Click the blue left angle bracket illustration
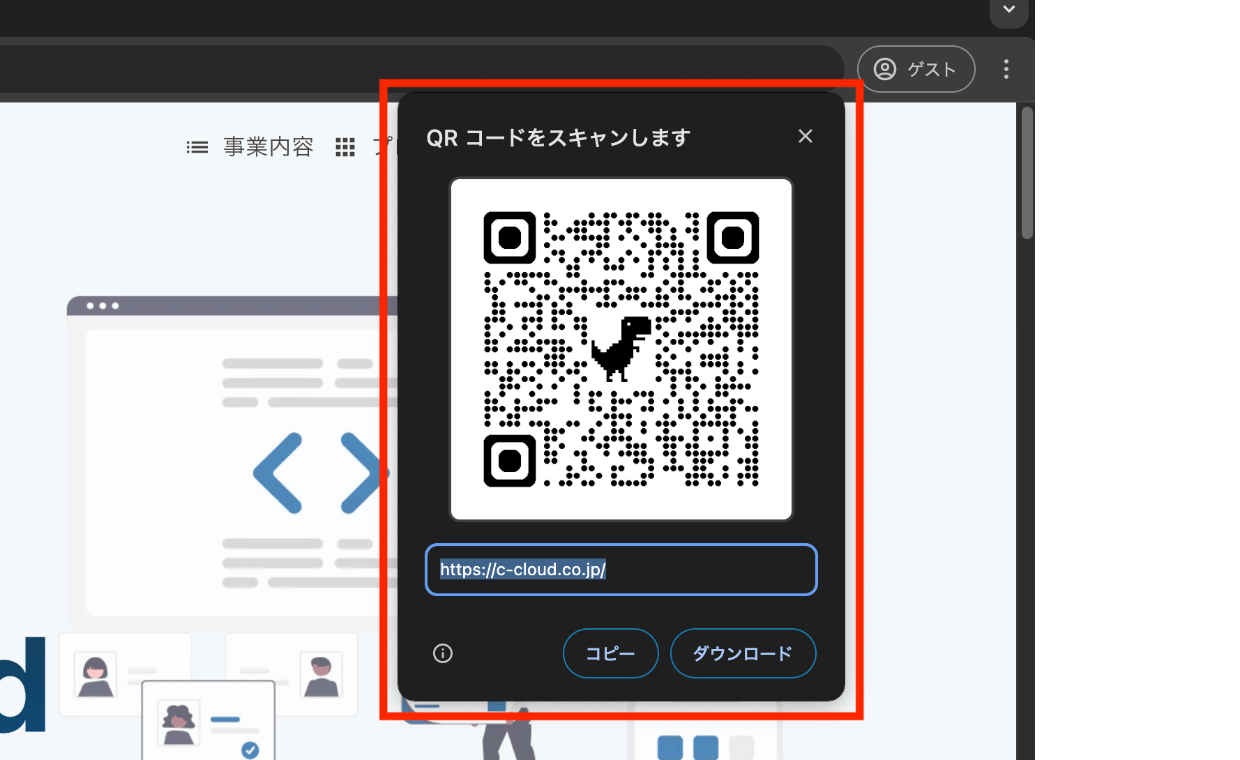The image size is (1240, 760). [x=278, y=473]
